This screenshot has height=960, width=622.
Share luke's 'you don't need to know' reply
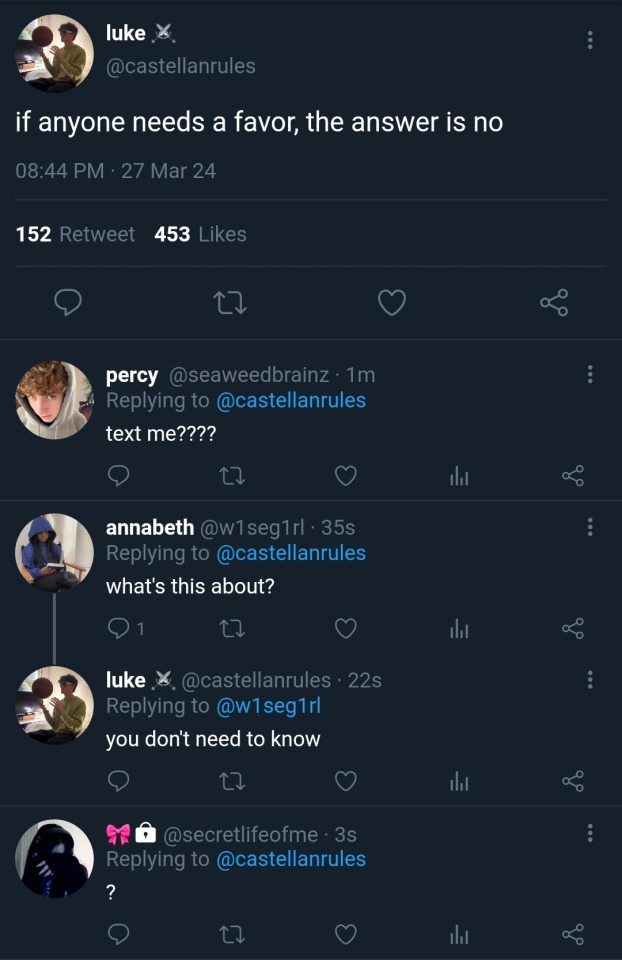click(x=572, y=781)
